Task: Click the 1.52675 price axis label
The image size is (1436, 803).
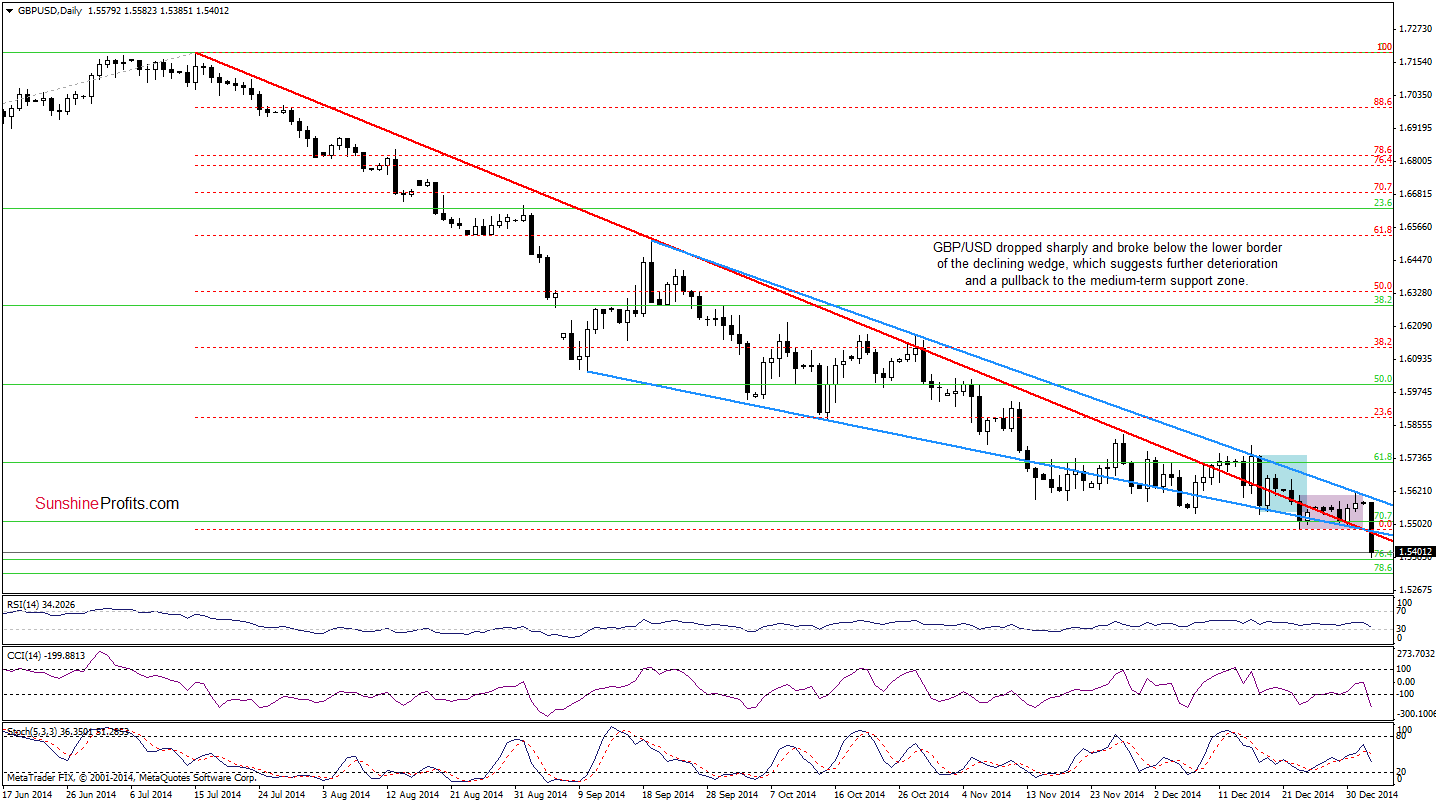Action: click(1414, 590)
